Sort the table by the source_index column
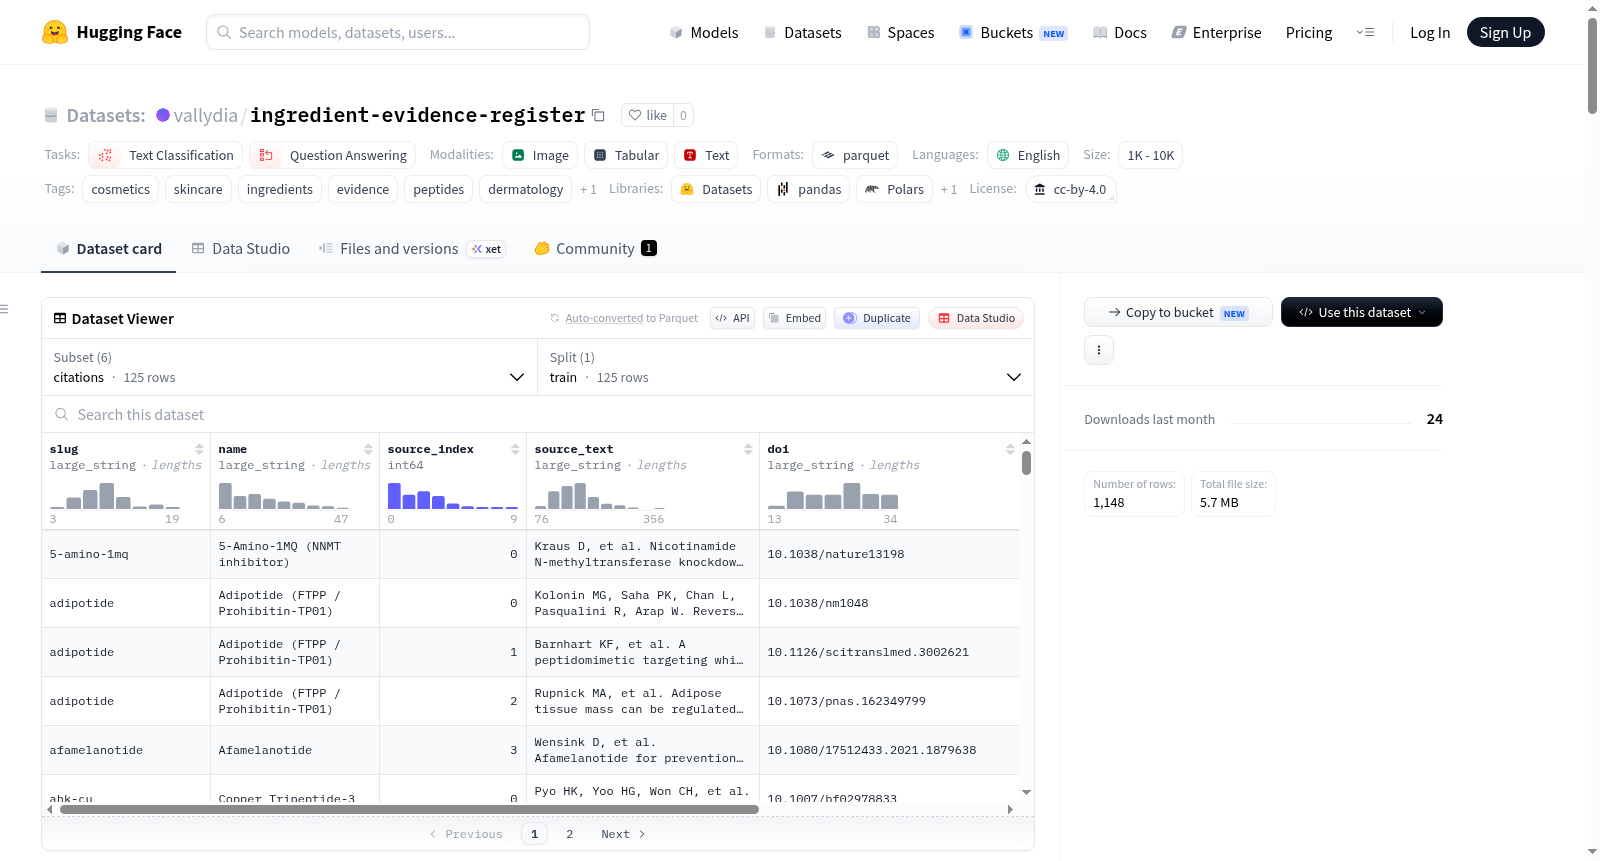Viewport: 1600px width, 861px height. [515, 449]
